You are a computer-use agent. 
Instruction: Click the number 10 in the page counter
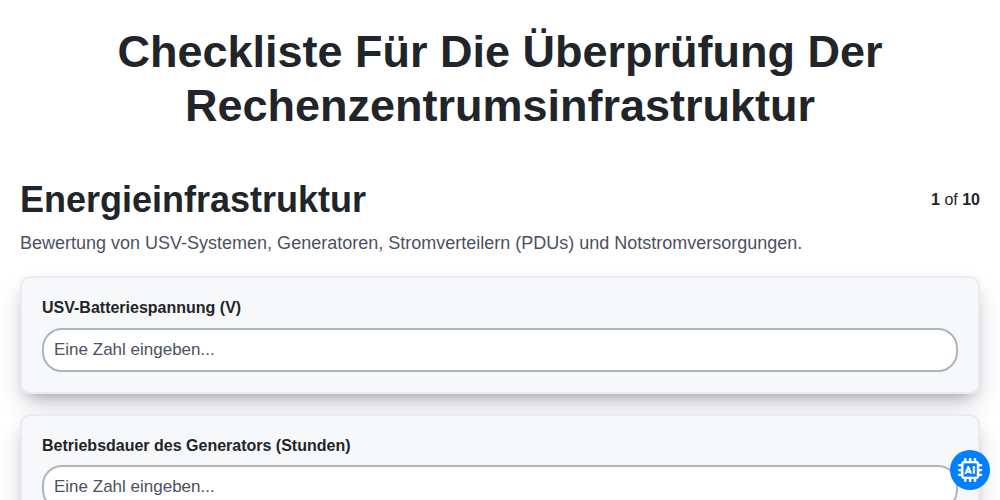pyautogui.click(x=971, y=200)
